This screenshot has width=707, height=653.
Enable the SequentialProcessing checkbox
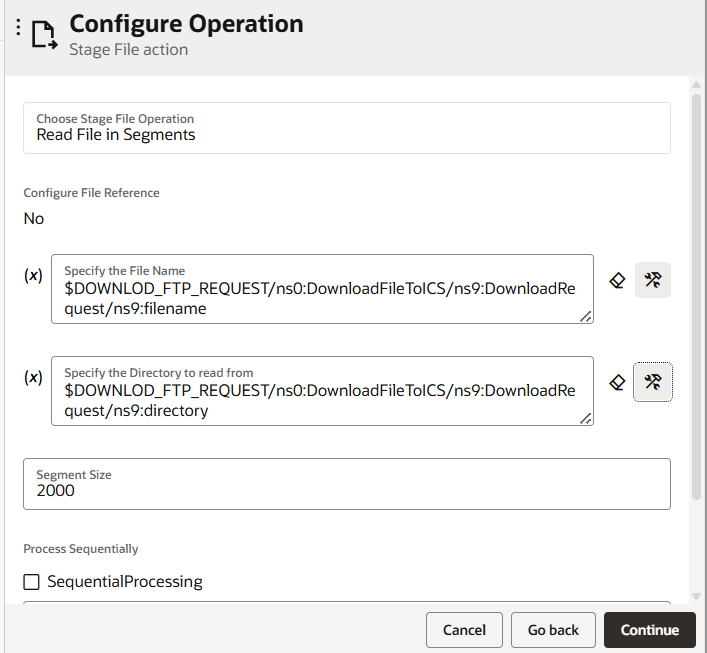point(32,582)
